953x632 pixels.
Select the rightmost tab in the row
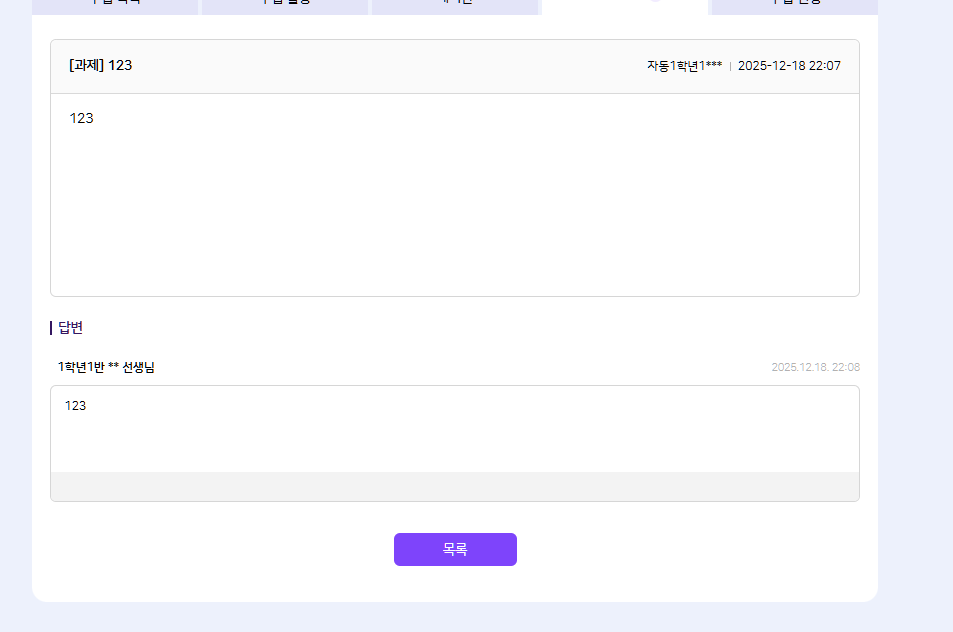point(795,6)
